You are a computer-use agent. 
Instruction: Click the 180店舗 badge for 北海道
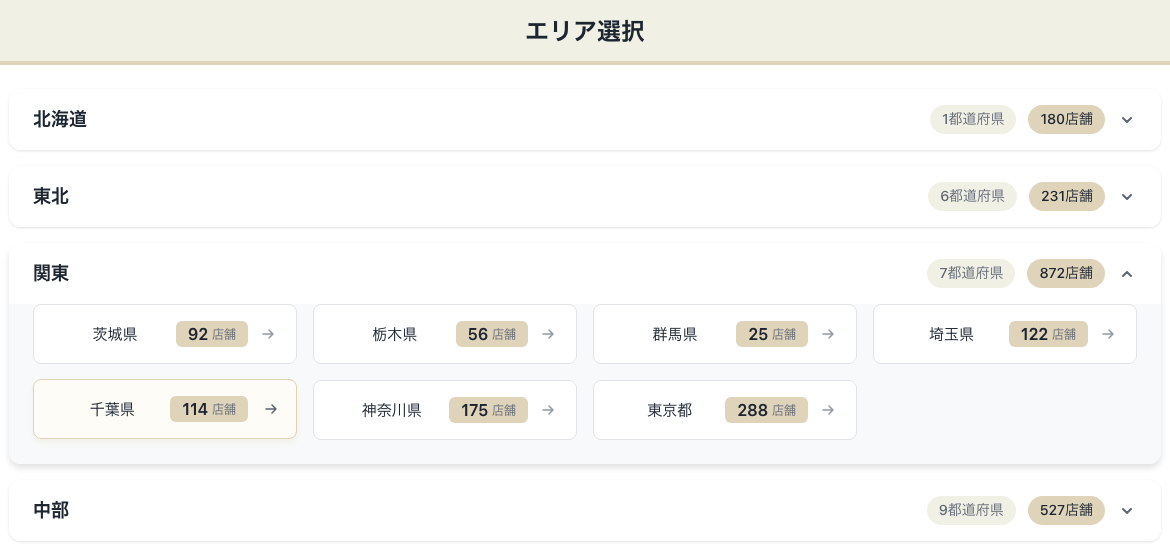(1066, 120)
